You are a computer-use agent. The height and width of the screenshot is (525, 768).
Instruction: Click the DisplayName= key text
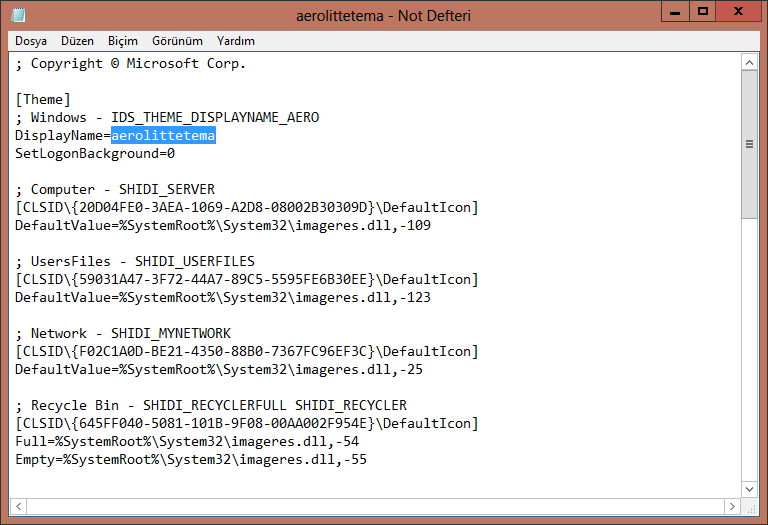point(63,136)
